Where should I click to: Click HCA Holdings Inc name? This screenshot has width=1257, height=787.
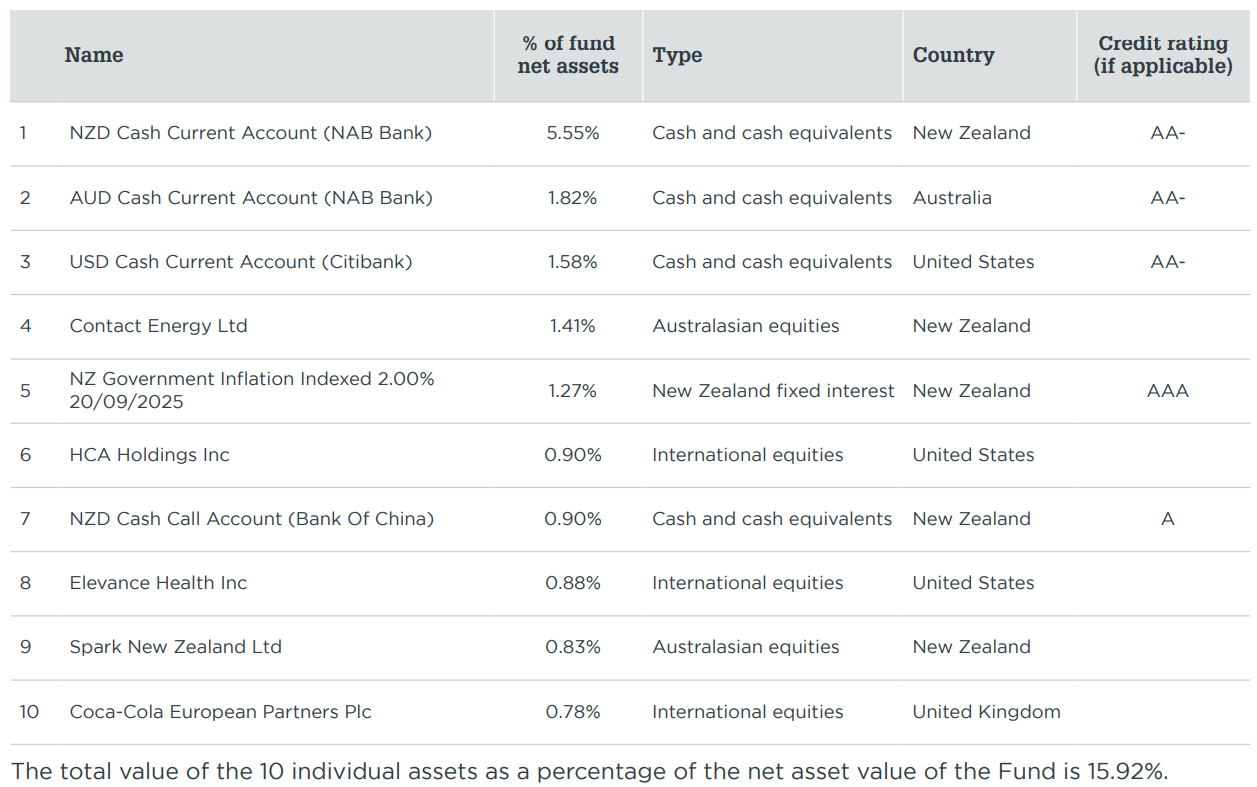(149, 455)
